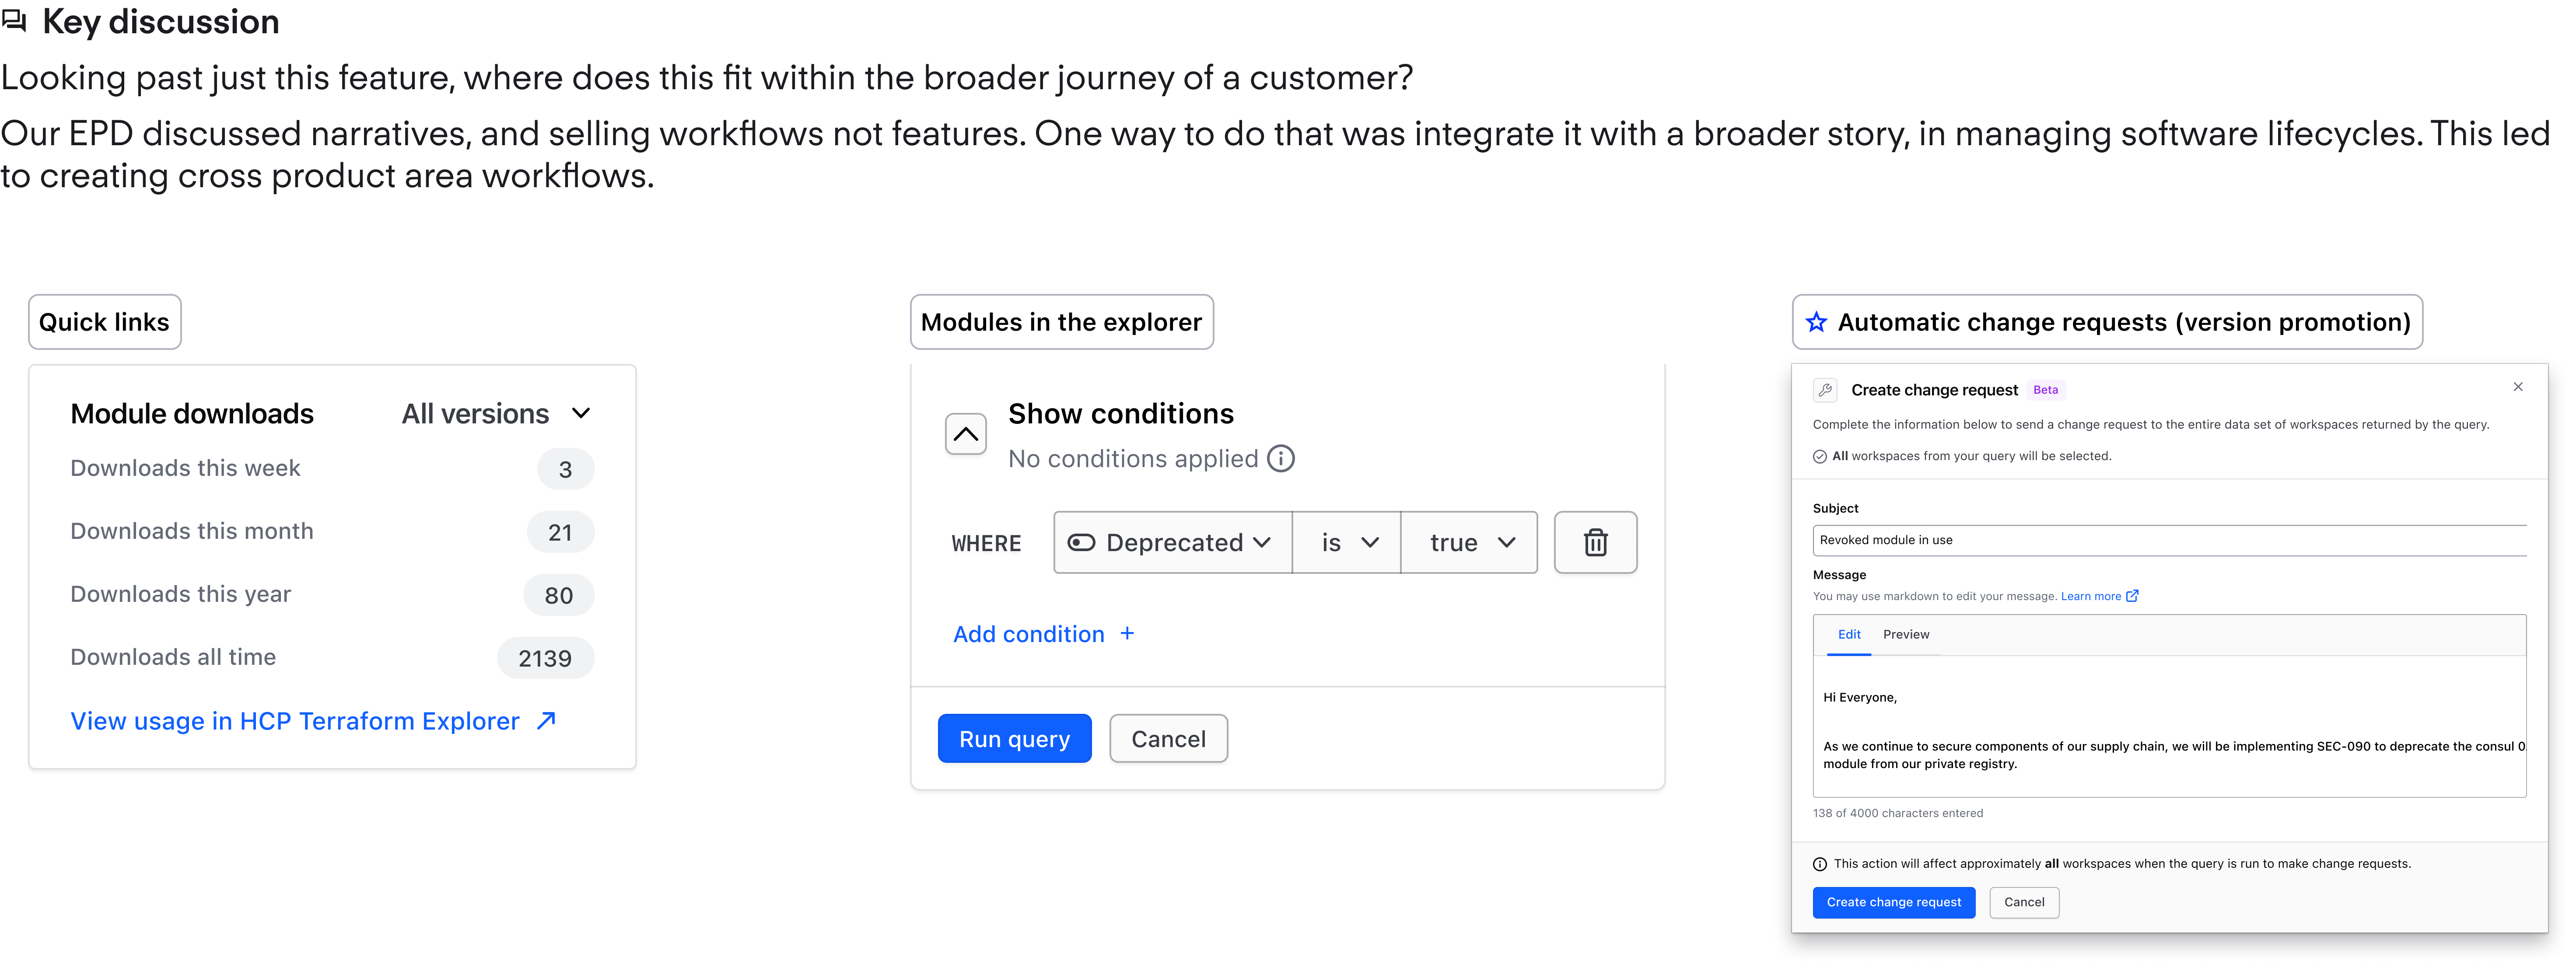This screenshot has height=964, width=2576.
Task: Open the 'true' value dropdown
Action: (1469, 542)
